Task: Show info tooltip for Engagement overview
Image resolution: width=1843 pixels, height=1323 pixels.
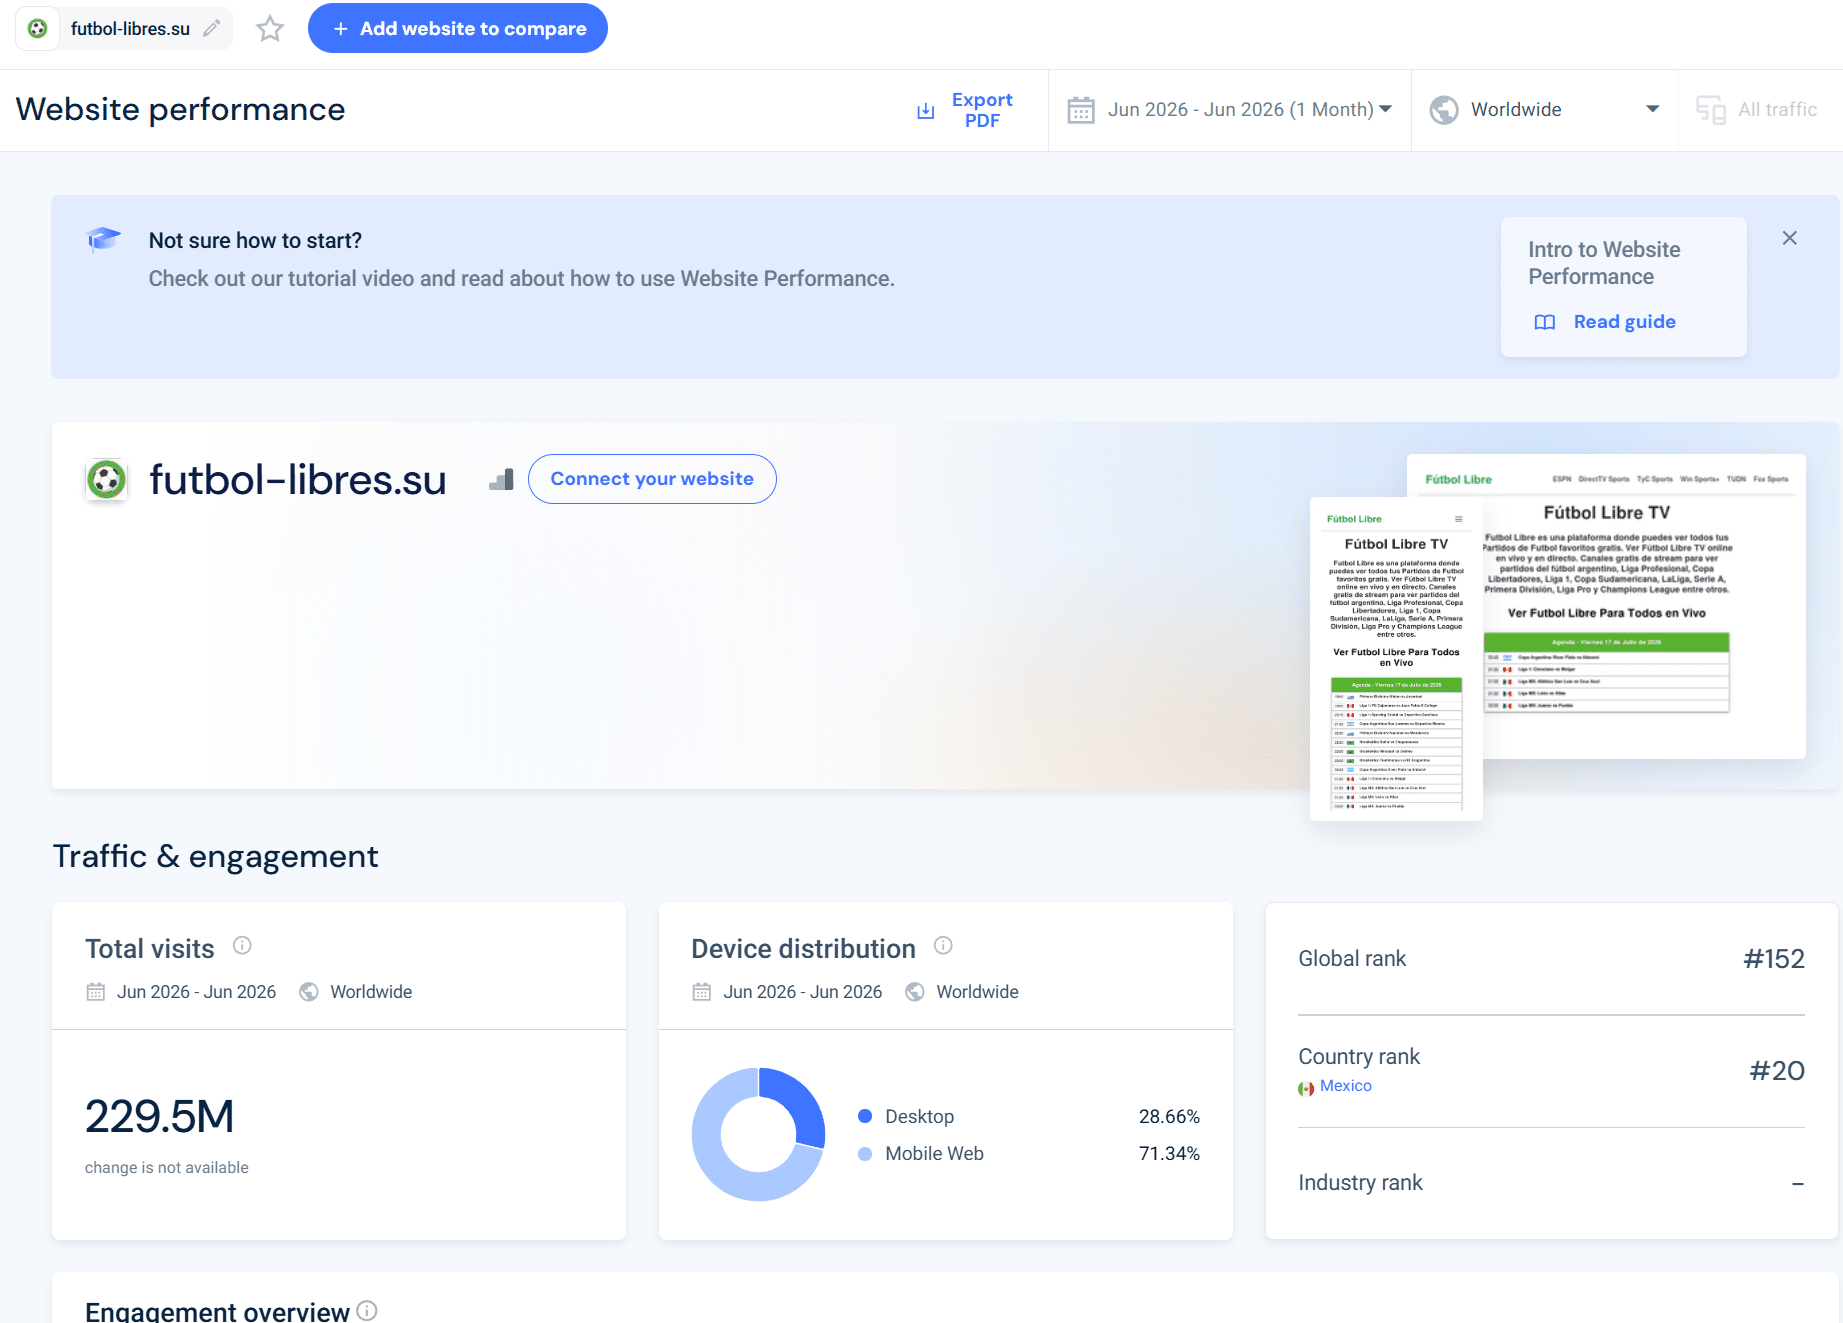Action: 367,1311
